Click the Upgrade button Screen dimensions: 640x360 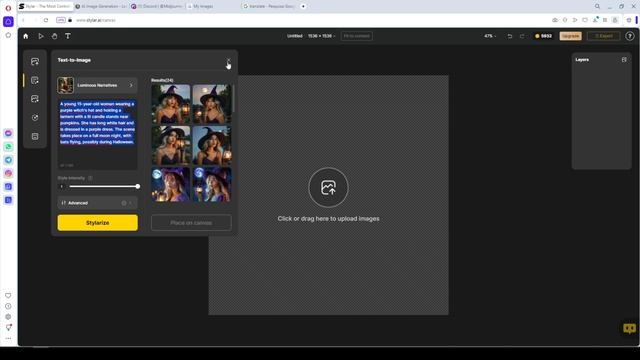(x=570, y=36)
